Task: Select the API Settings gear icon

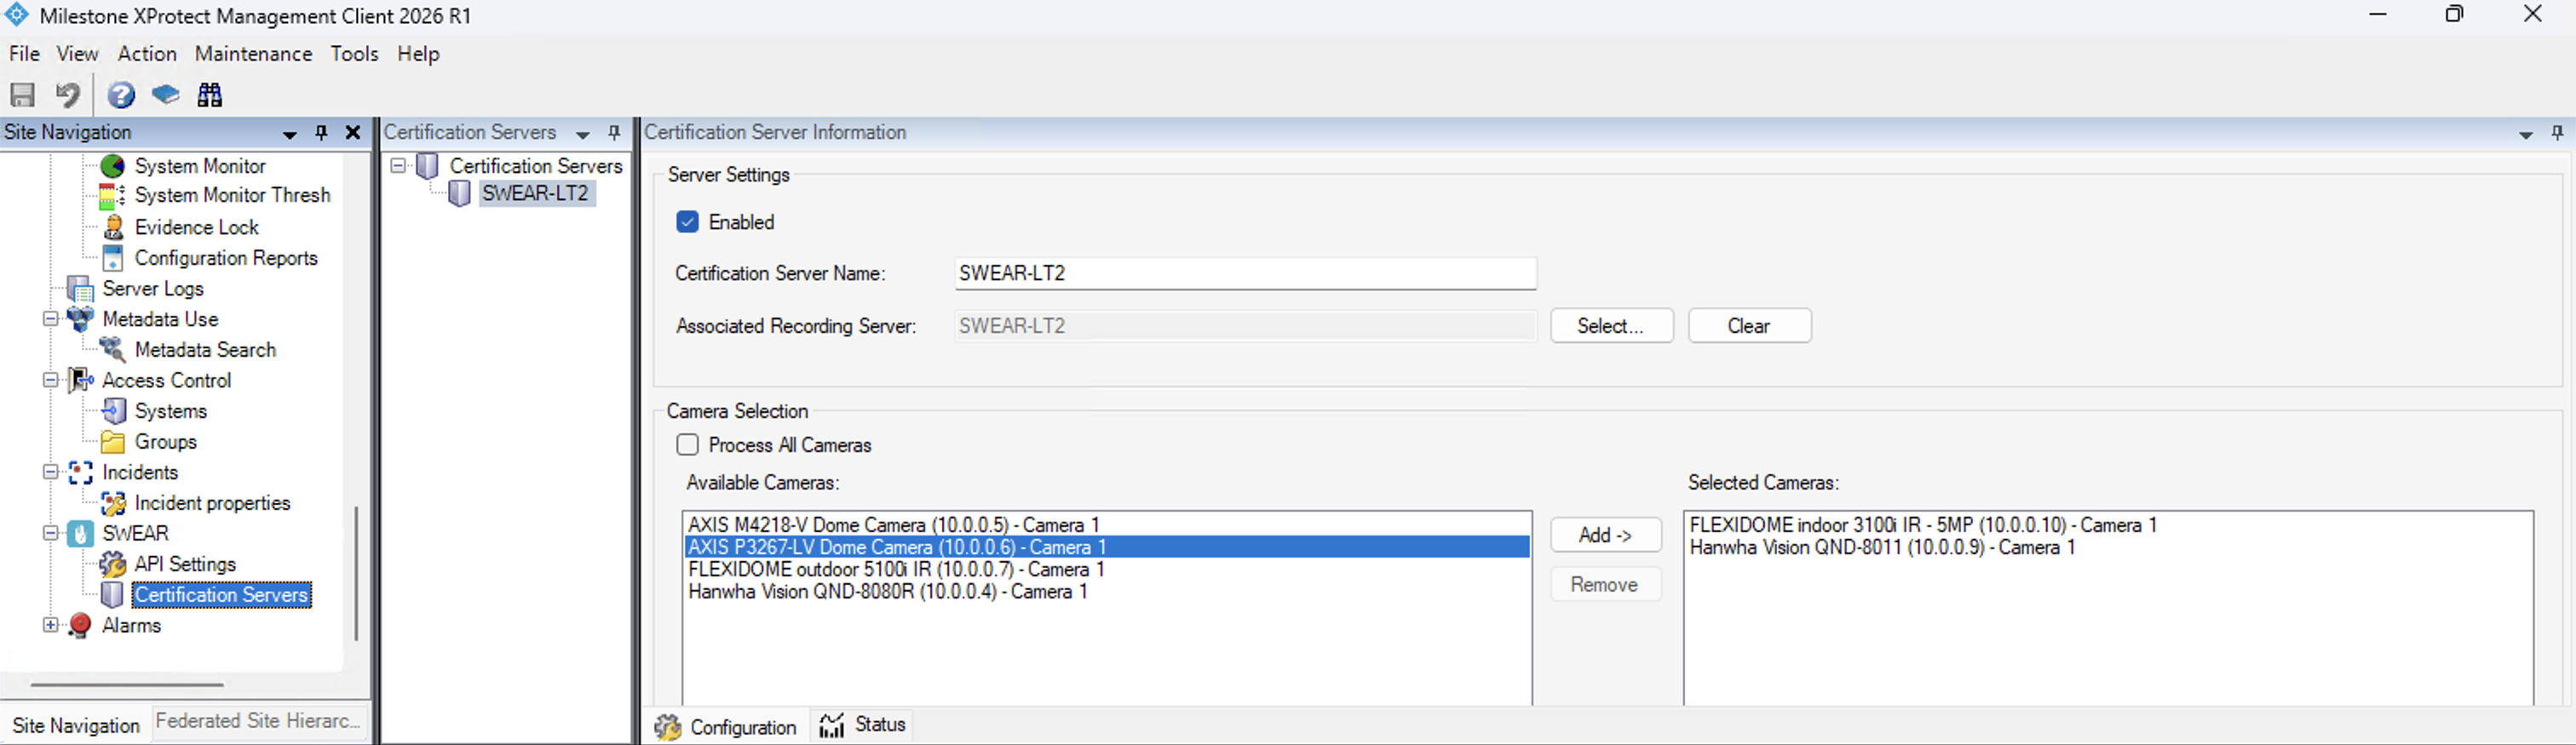Action: pos(113,564)
